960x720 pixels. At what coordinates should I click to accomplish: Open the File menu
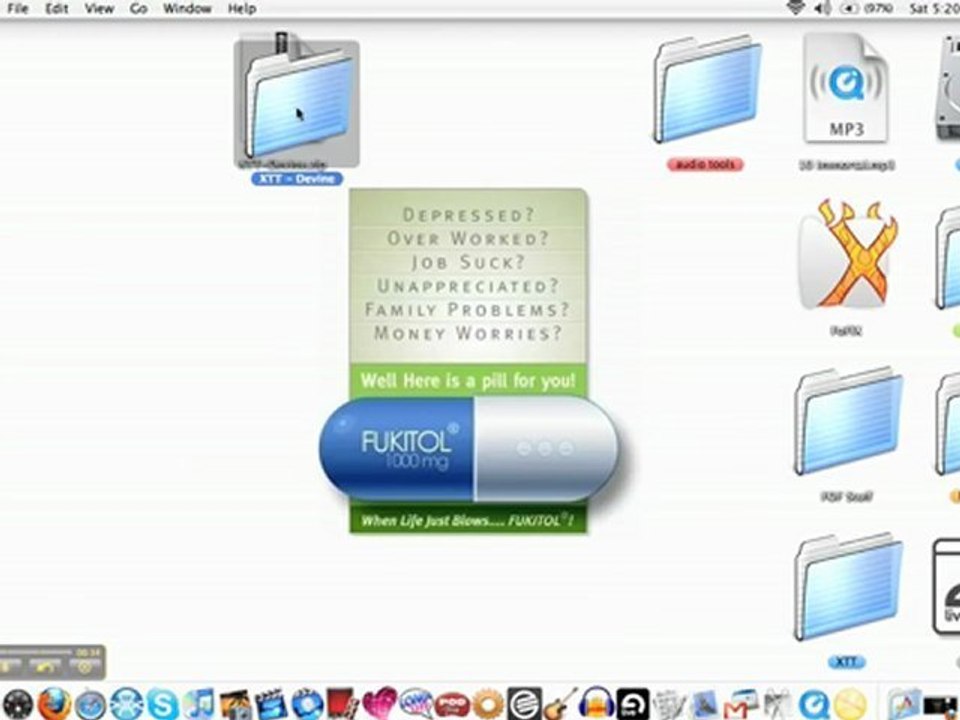coord(17,9)
